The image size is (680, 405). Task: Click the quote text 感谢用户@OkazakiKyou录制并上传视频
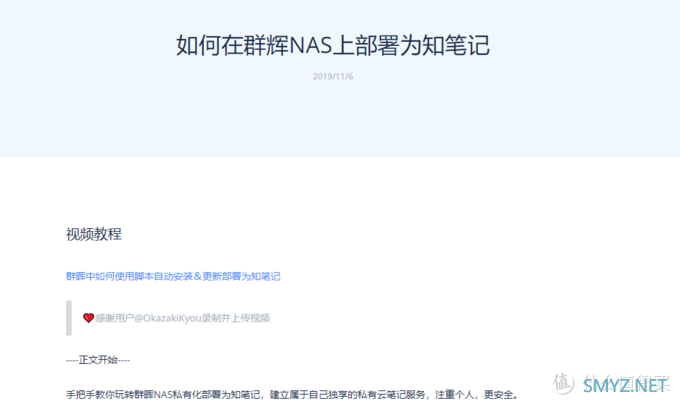coord(183,318)
